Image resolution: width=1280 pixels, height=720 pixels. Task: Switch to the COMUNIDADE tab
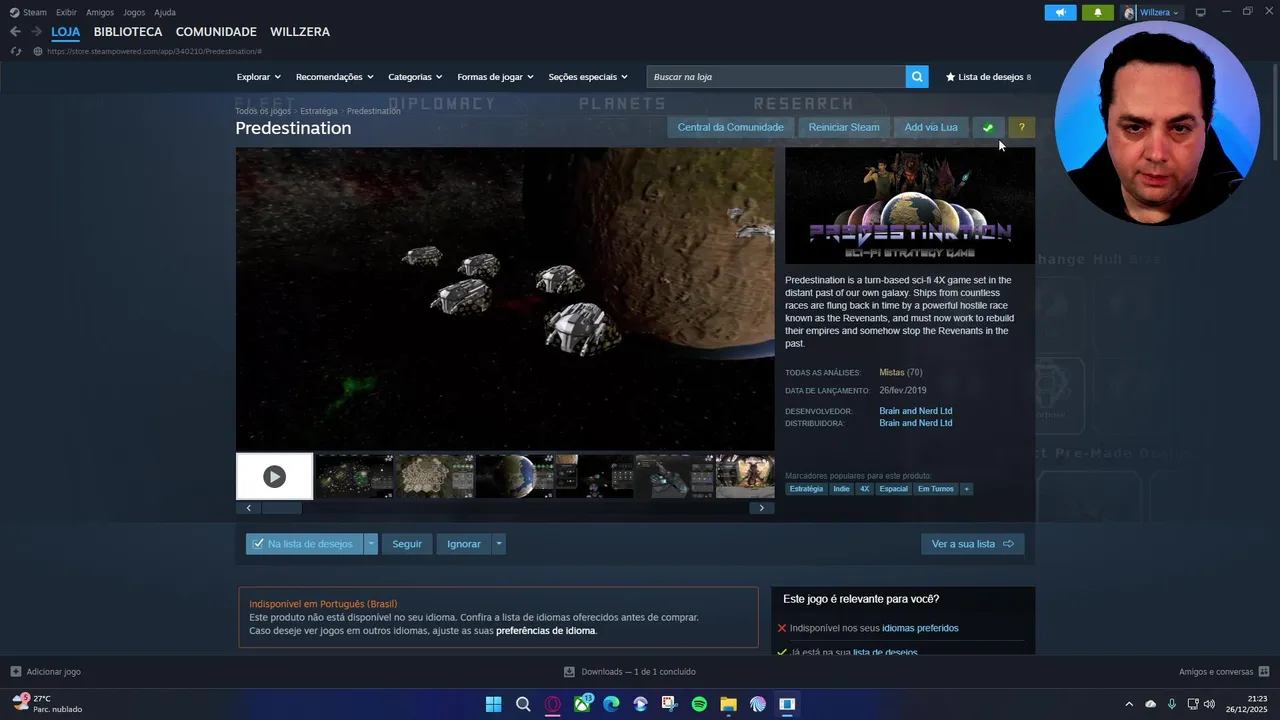tap(216, 32)
